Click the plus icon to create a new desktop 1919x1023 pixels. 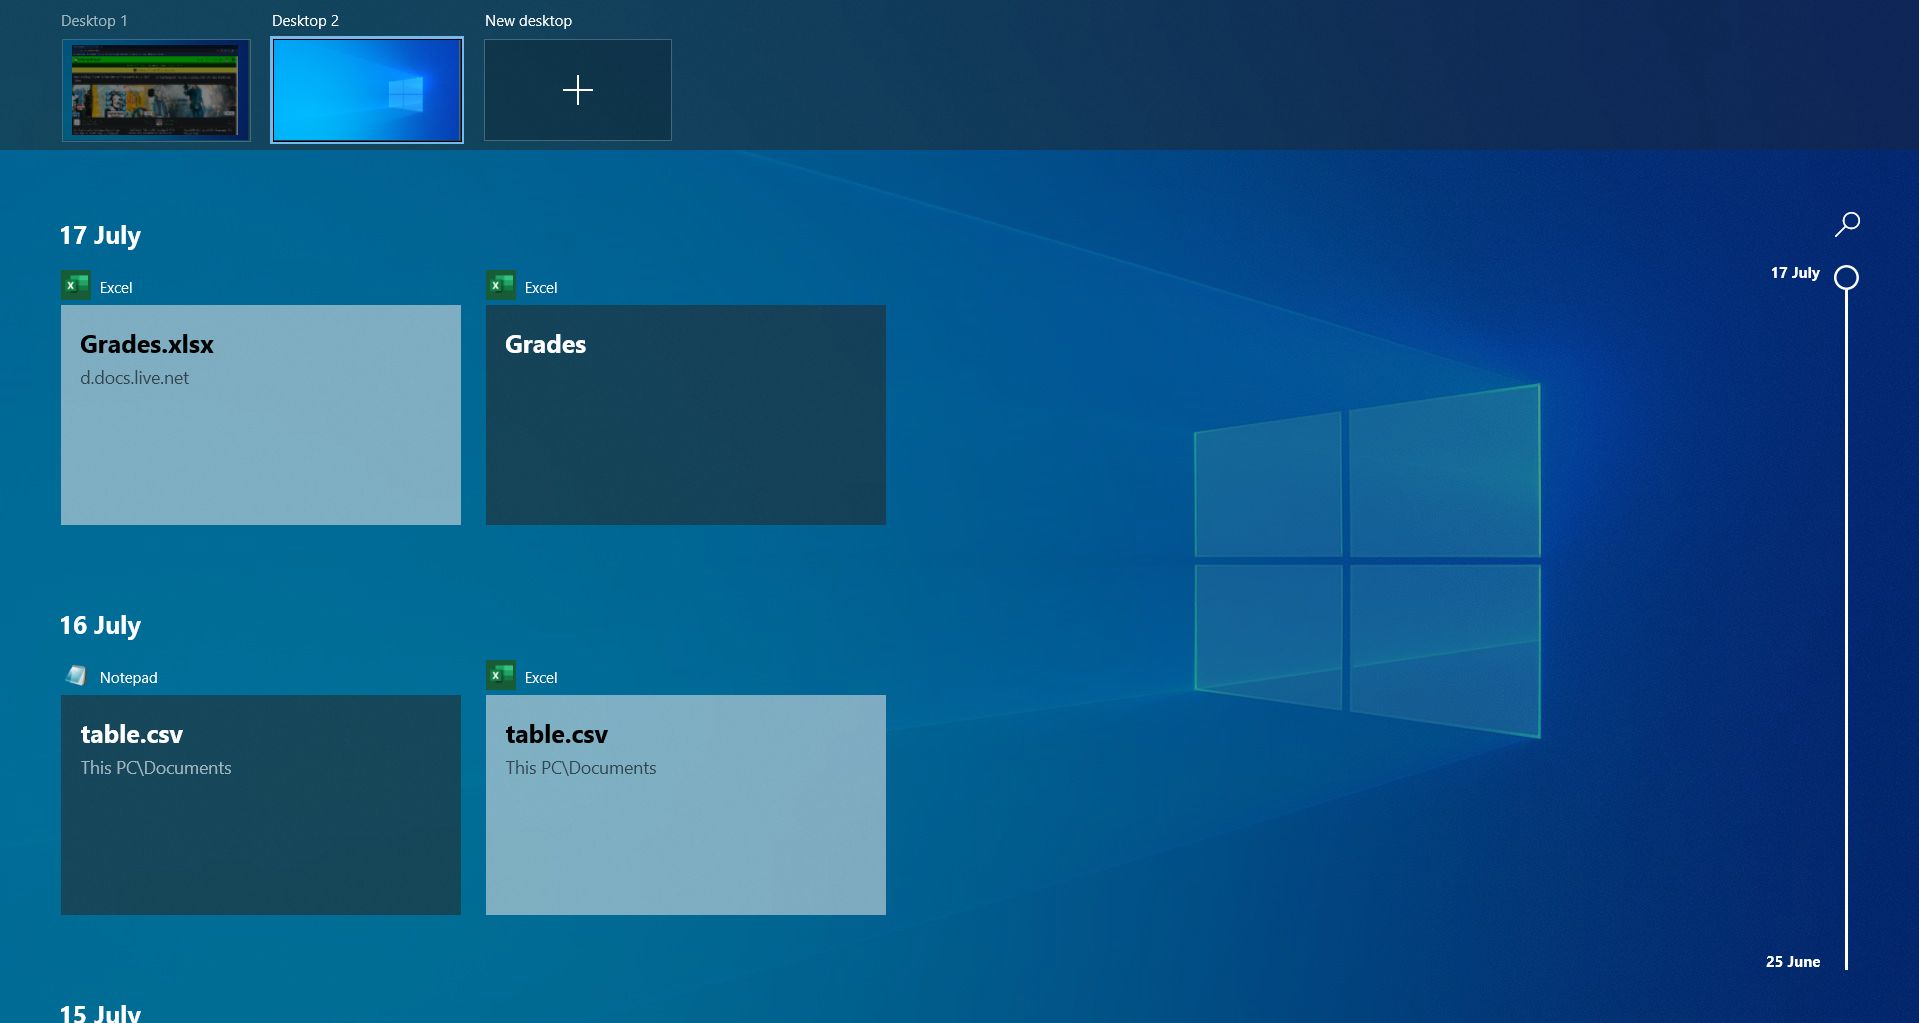(x=577, y=90)
